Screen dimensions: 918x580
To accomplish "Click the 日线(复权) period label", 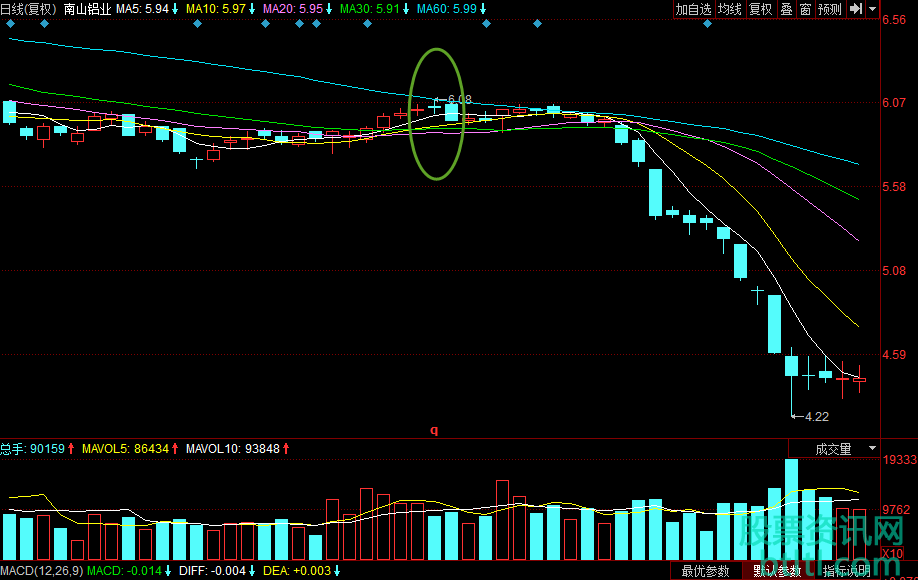I will point(29,9).
